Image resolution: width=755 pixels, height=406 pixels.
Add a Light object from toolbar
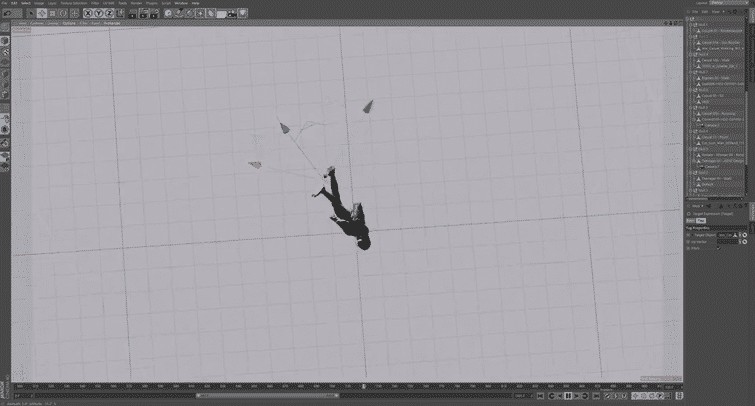pyautogui.click(x=243, y=13)
